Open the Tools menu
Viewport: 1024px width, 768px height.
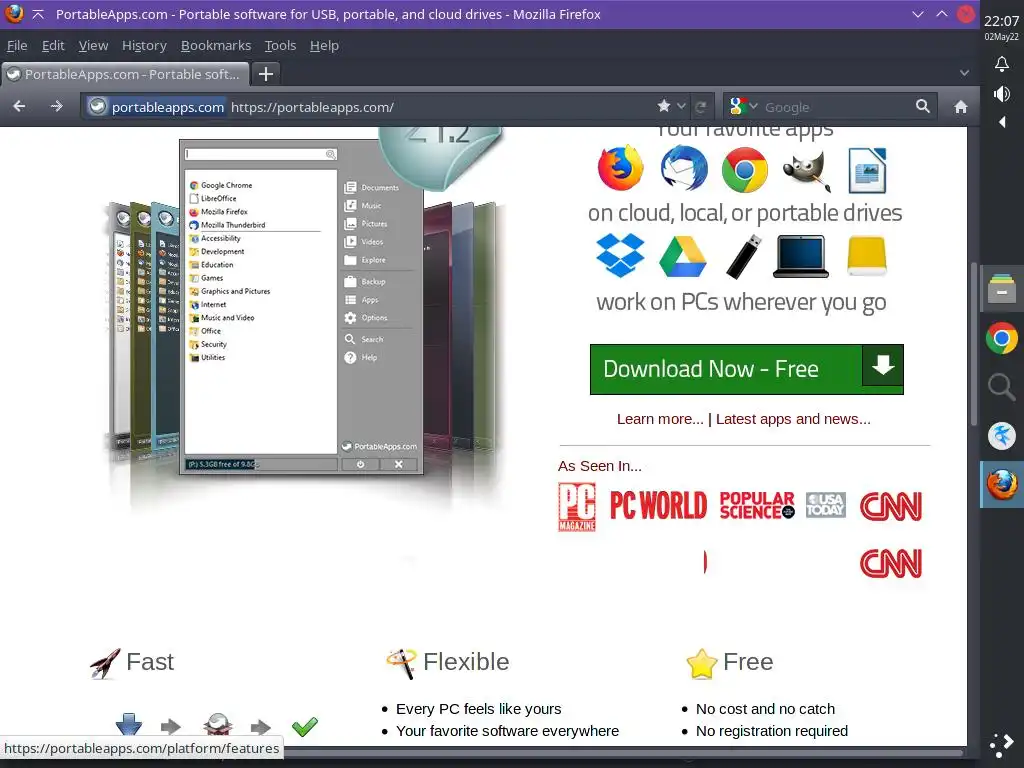(x=280, y=46)
